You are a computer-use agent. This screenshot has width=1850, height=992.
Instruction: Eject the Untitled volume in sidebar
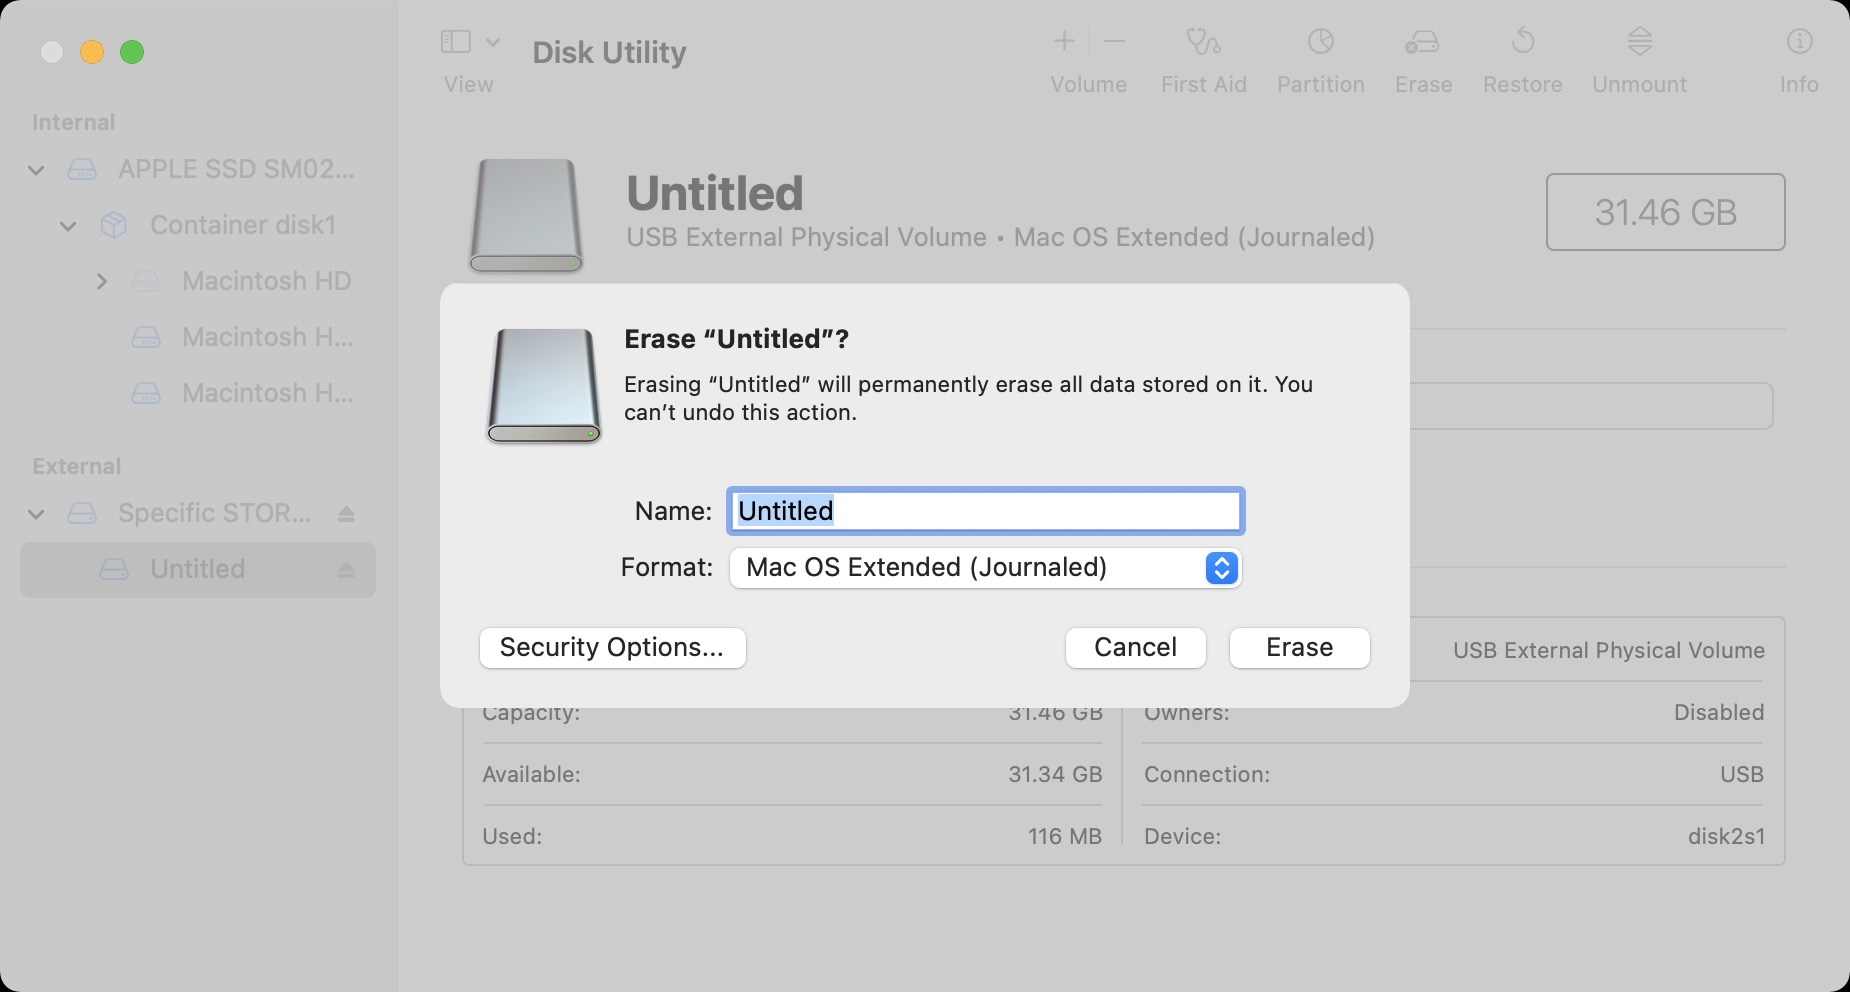[x=346, y=570]
